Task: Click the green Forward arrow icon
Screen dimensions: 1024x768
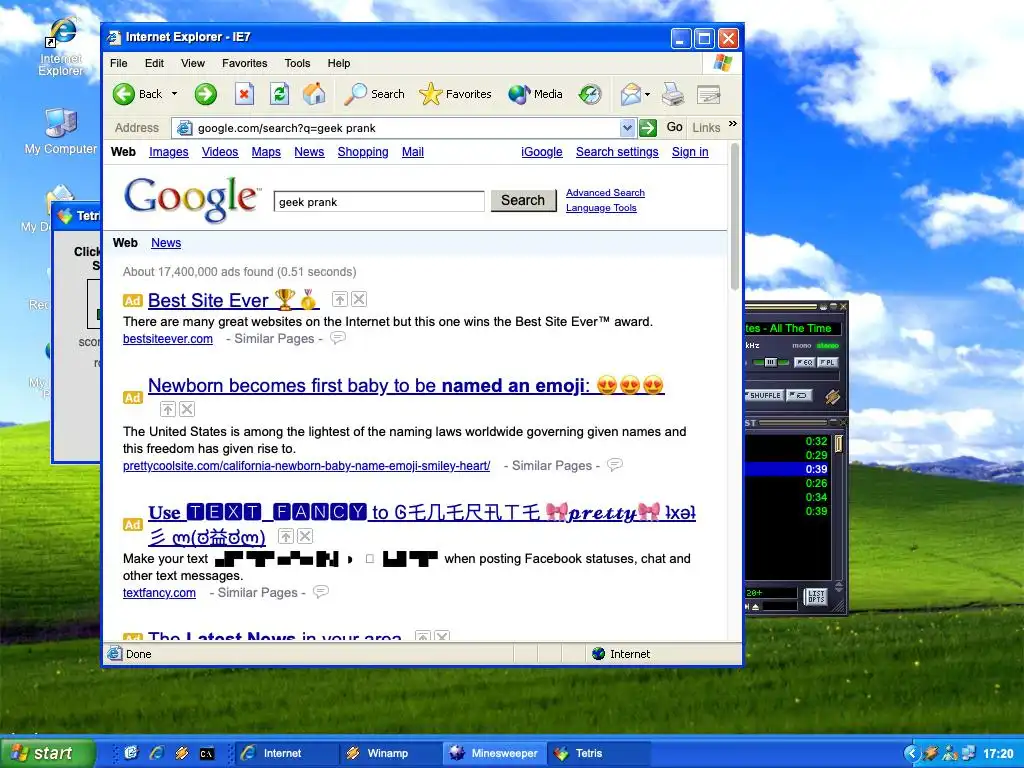Action: 205,94
